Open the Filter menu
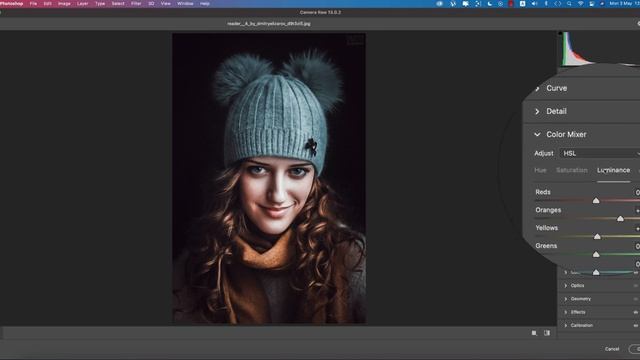Viewport: 640px width, 360px height. [x=136, y=4]
